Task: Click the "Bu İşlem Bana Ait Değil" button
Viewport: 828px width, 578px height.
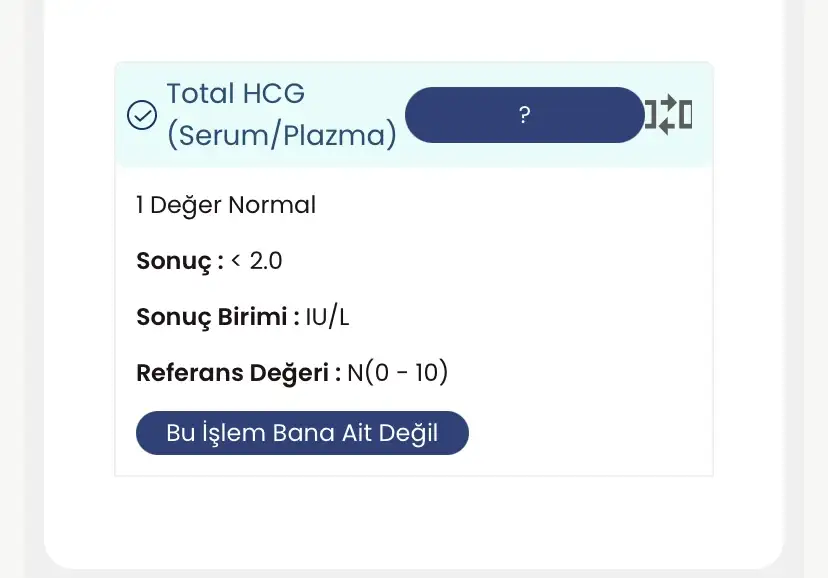Action: (302, 434)
